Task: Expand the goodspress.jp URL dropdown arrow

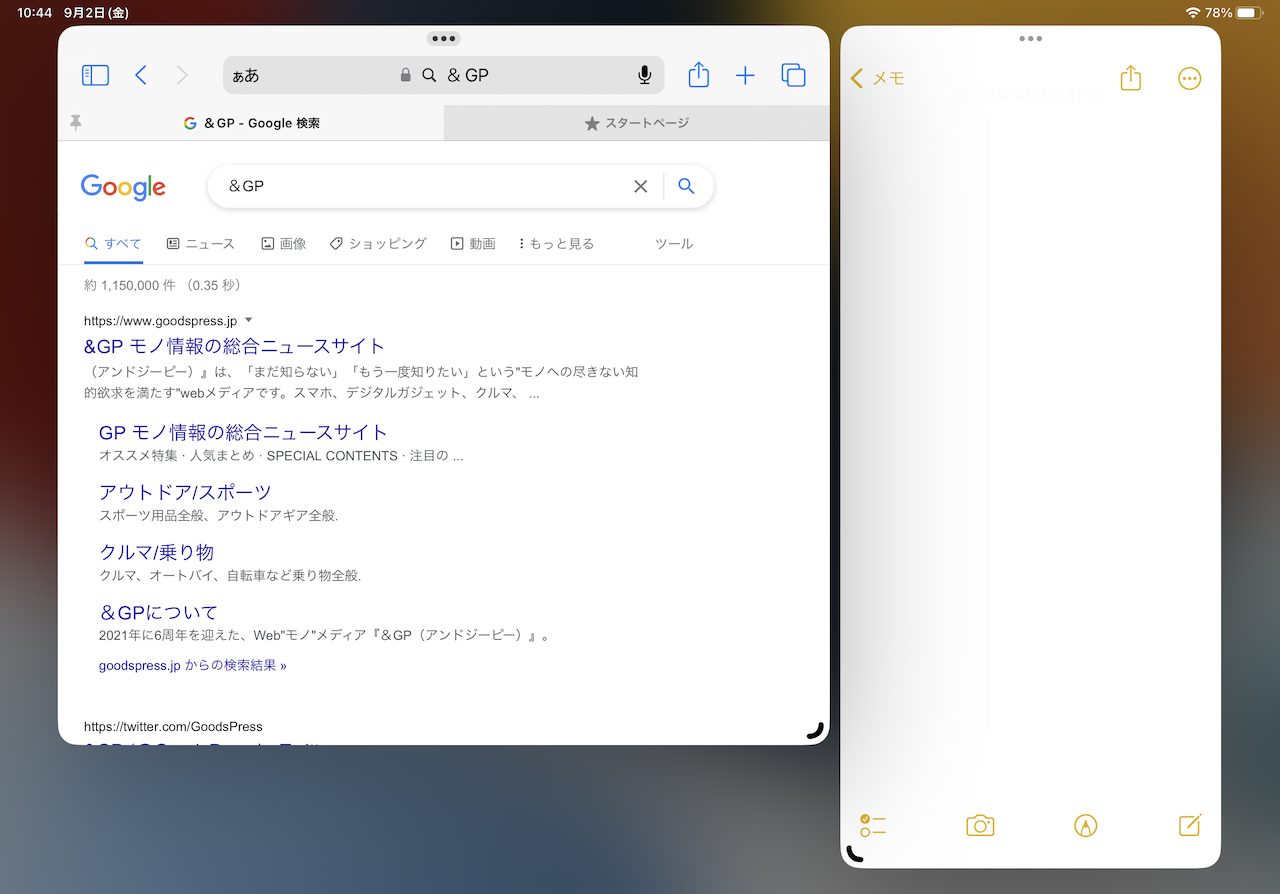Action: point(249,320)
